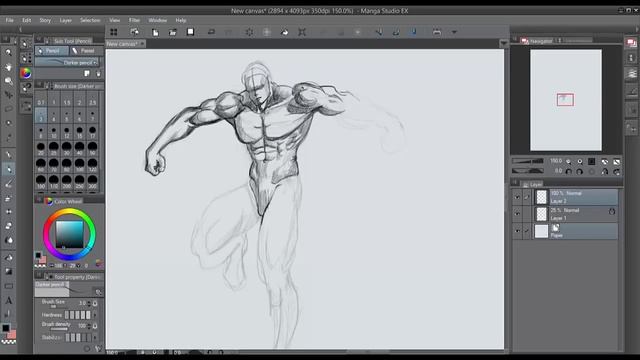Expand the command bar overflow arrow
Image resolution: width=640 pixels, height=360 pixels.
coord(454,32)
